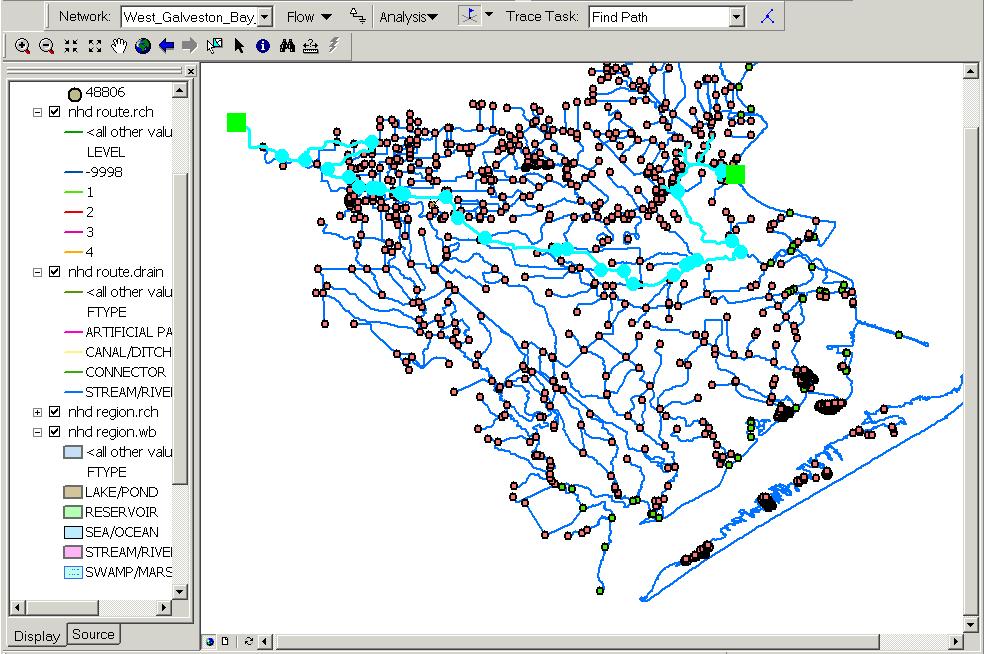Toggle nhd route.drain layer visibility
This screenshot has height=654, width=984.
pyautogui.click(x=55, y=272)
